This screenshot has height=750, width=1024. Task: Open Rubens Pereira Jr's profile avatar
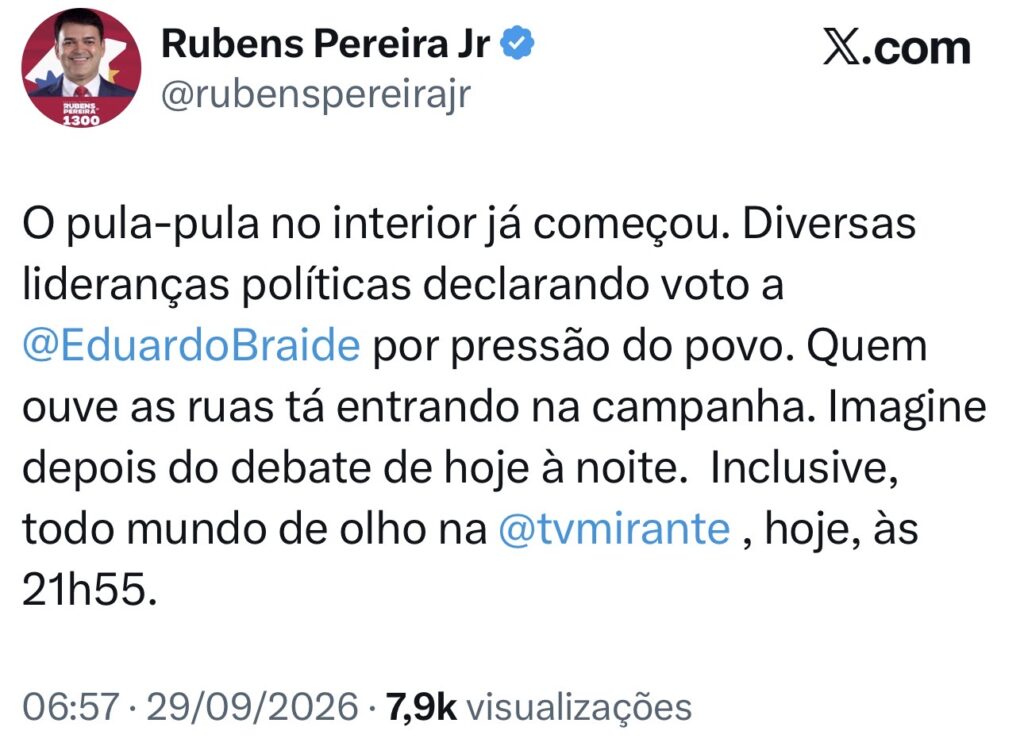[x=82, y=67]
